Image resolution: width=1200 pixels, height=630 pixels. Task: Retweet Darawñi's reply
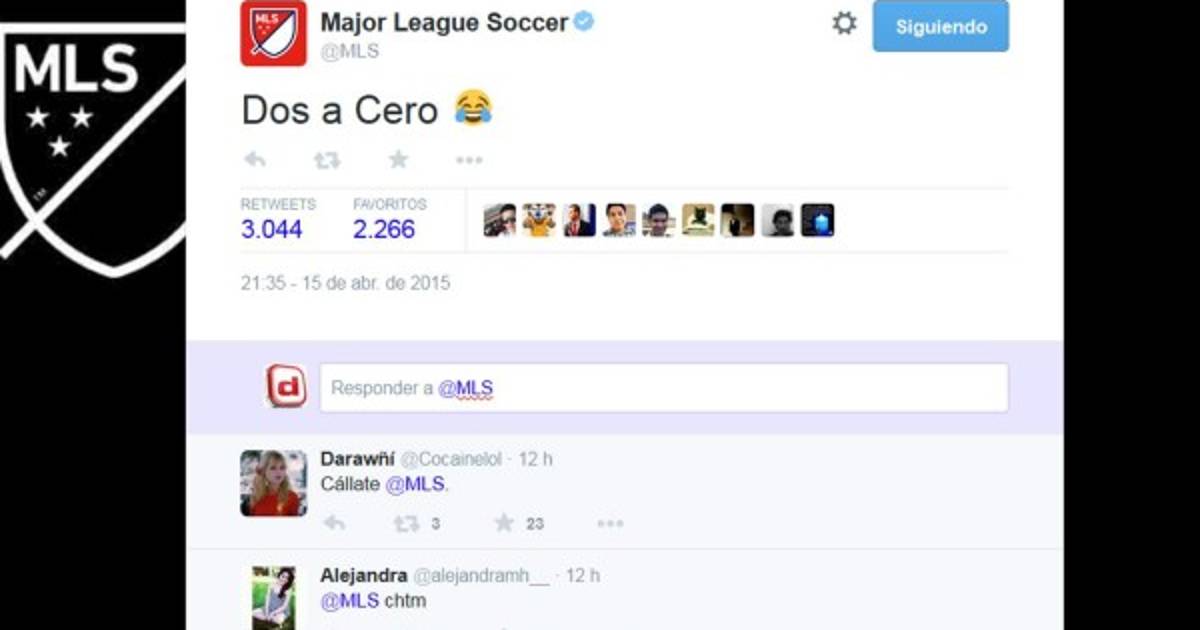[x=406, y=523]
